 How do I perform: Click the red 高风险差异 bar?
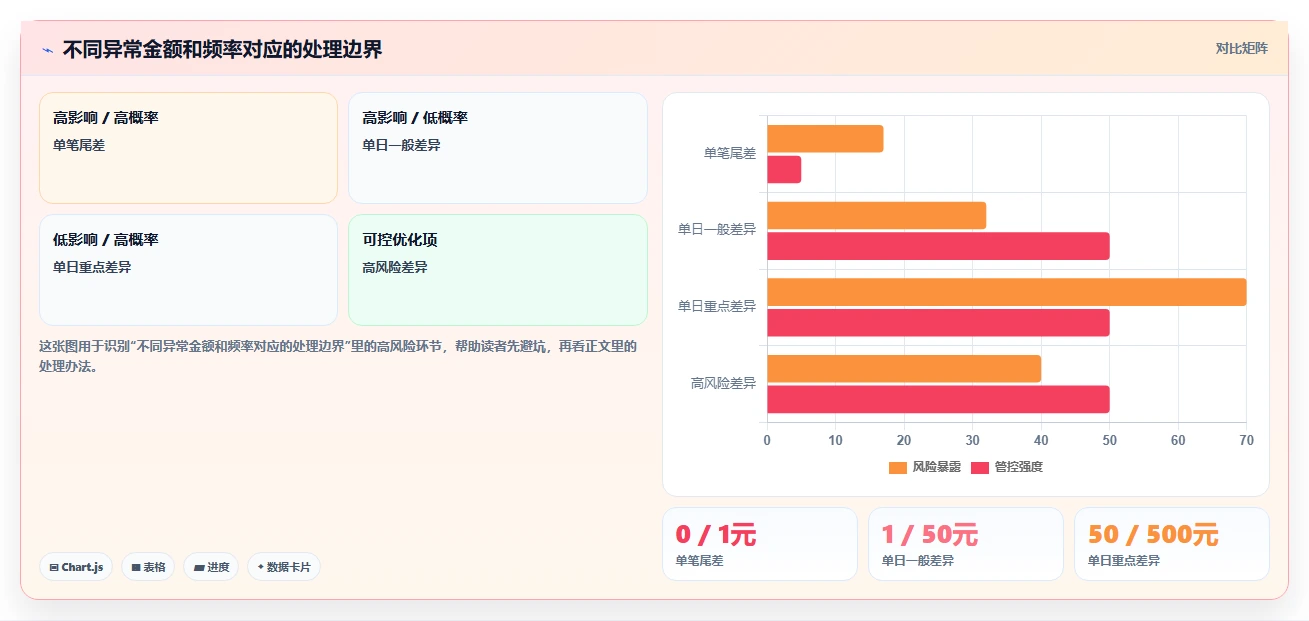pos(938,399)
